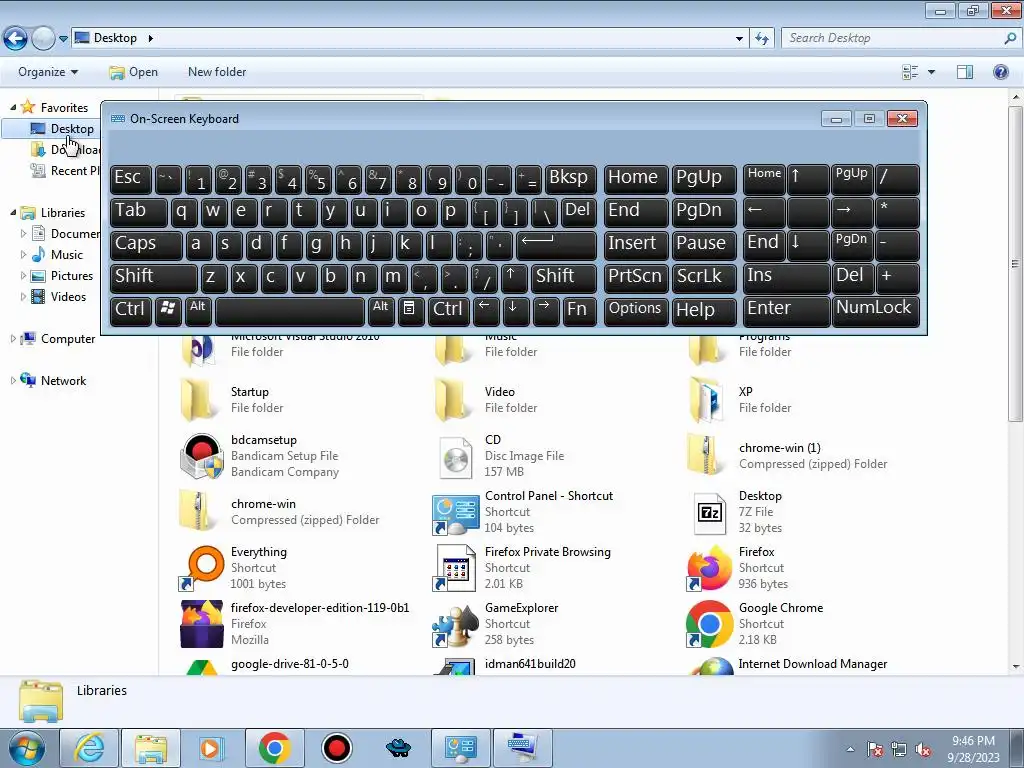
Task: Select the Startup folder icon
Action: (198, 400)
